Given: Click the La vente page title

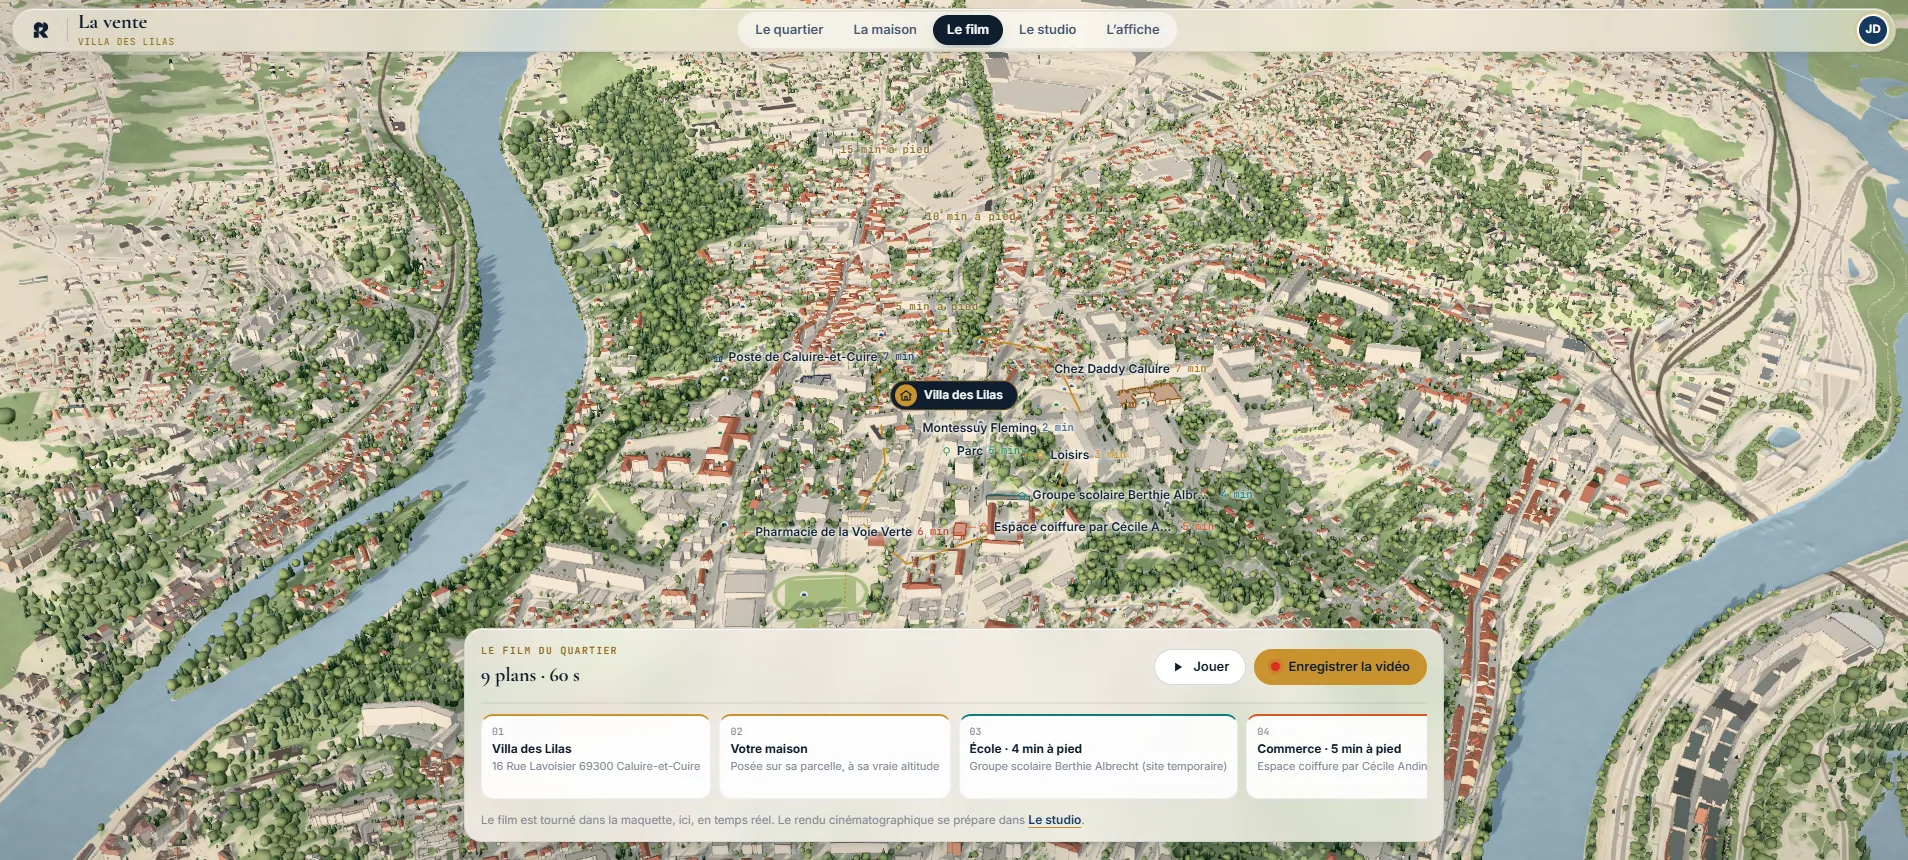Looking at the screenshot, I should [x=112, y=22].
